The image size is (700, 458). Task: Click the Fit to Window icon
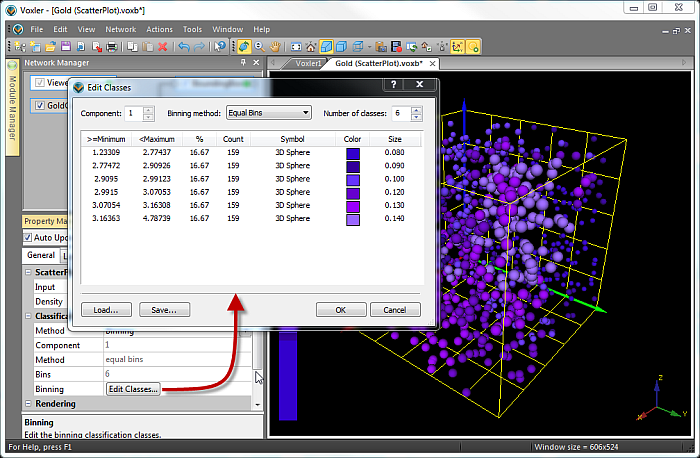[296, 46]
